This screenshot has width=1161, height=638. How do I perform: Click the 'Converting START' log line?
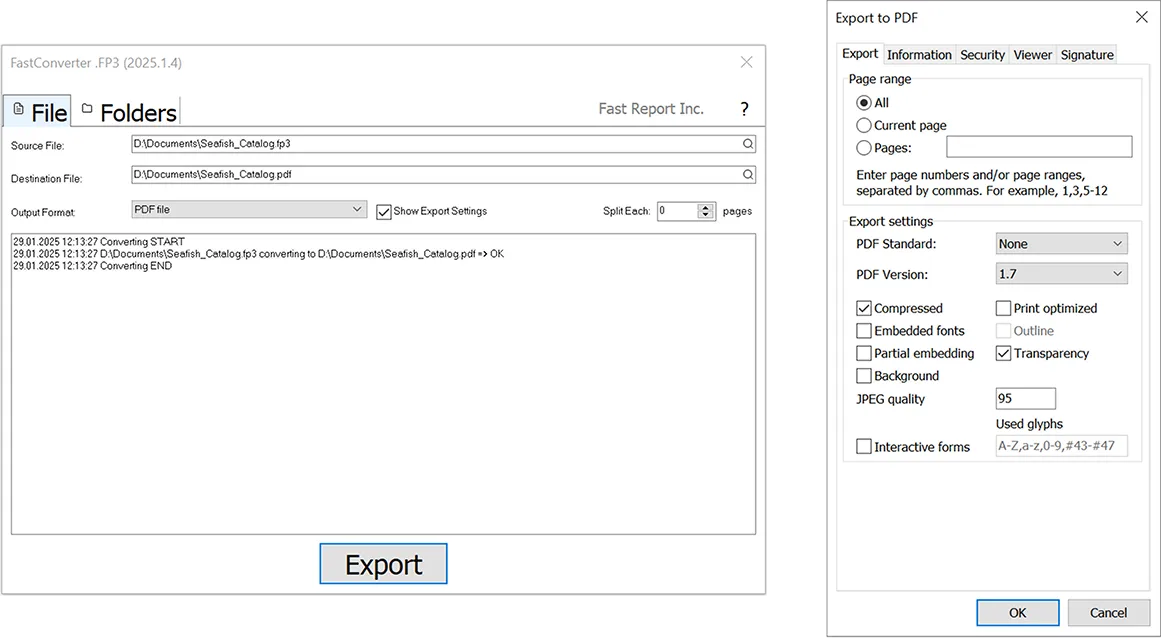[98, 242]
